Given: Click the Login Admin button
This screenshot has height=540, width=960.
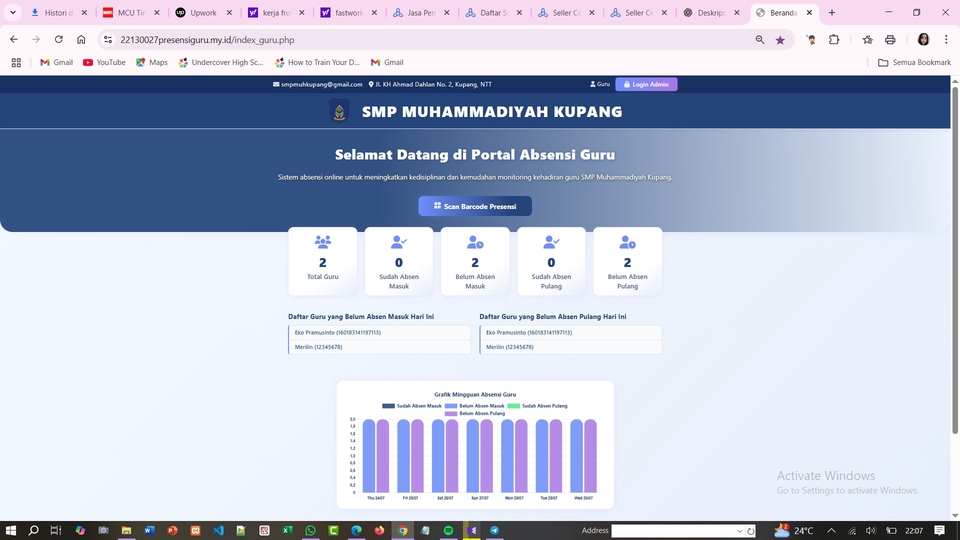Looking at the screenshot, I should [x=646, y=84].
